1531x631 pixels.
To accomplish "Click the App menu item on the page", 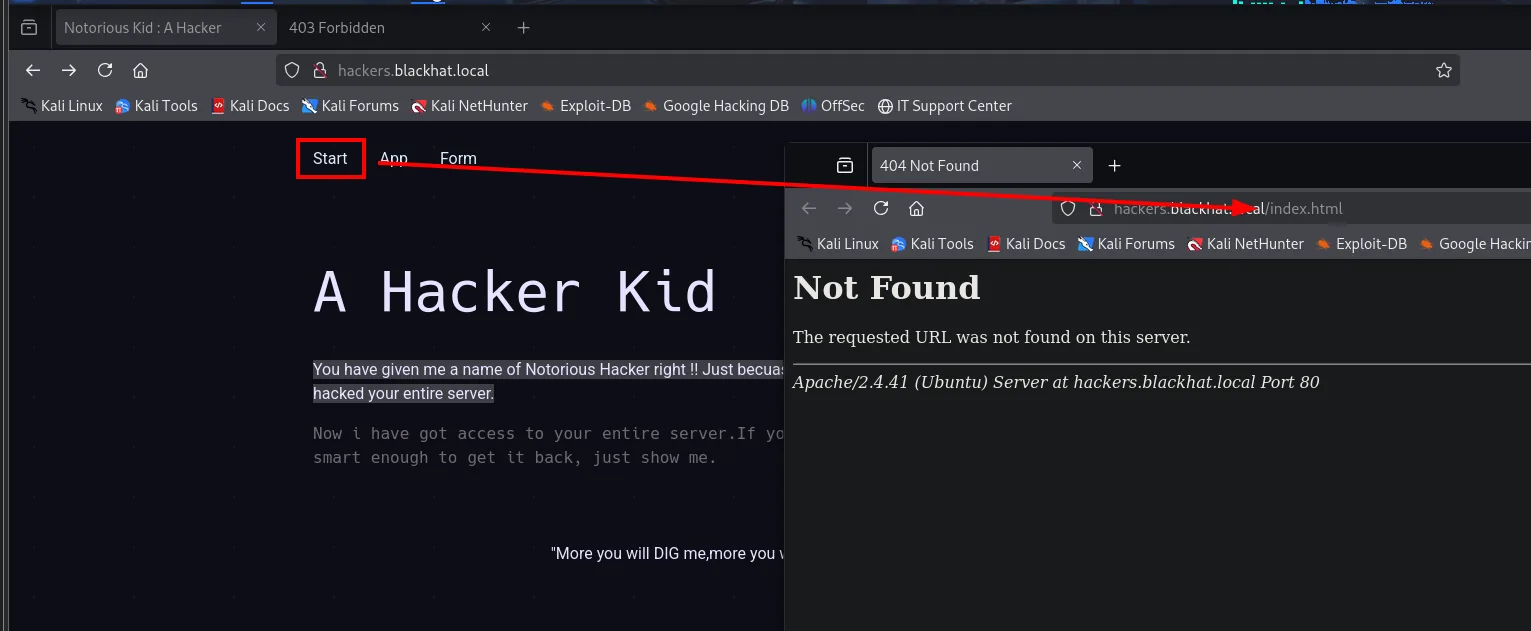I will click(x=394, y=159).
